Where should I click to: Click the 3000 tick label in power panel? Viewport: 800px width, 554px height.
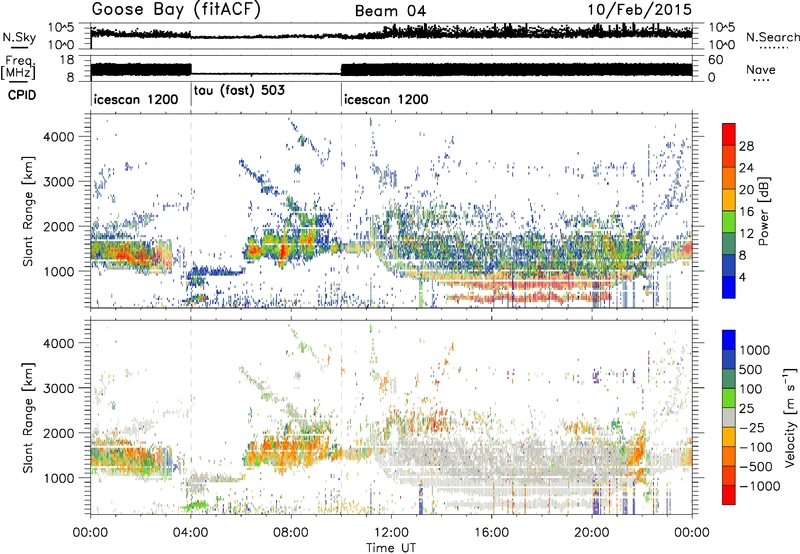click(58, 182)
